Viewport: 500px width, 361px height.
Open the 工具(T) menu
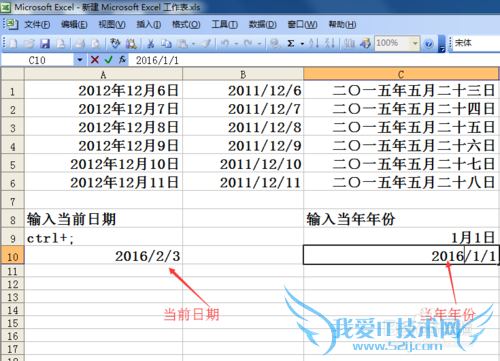coord(224,24)
